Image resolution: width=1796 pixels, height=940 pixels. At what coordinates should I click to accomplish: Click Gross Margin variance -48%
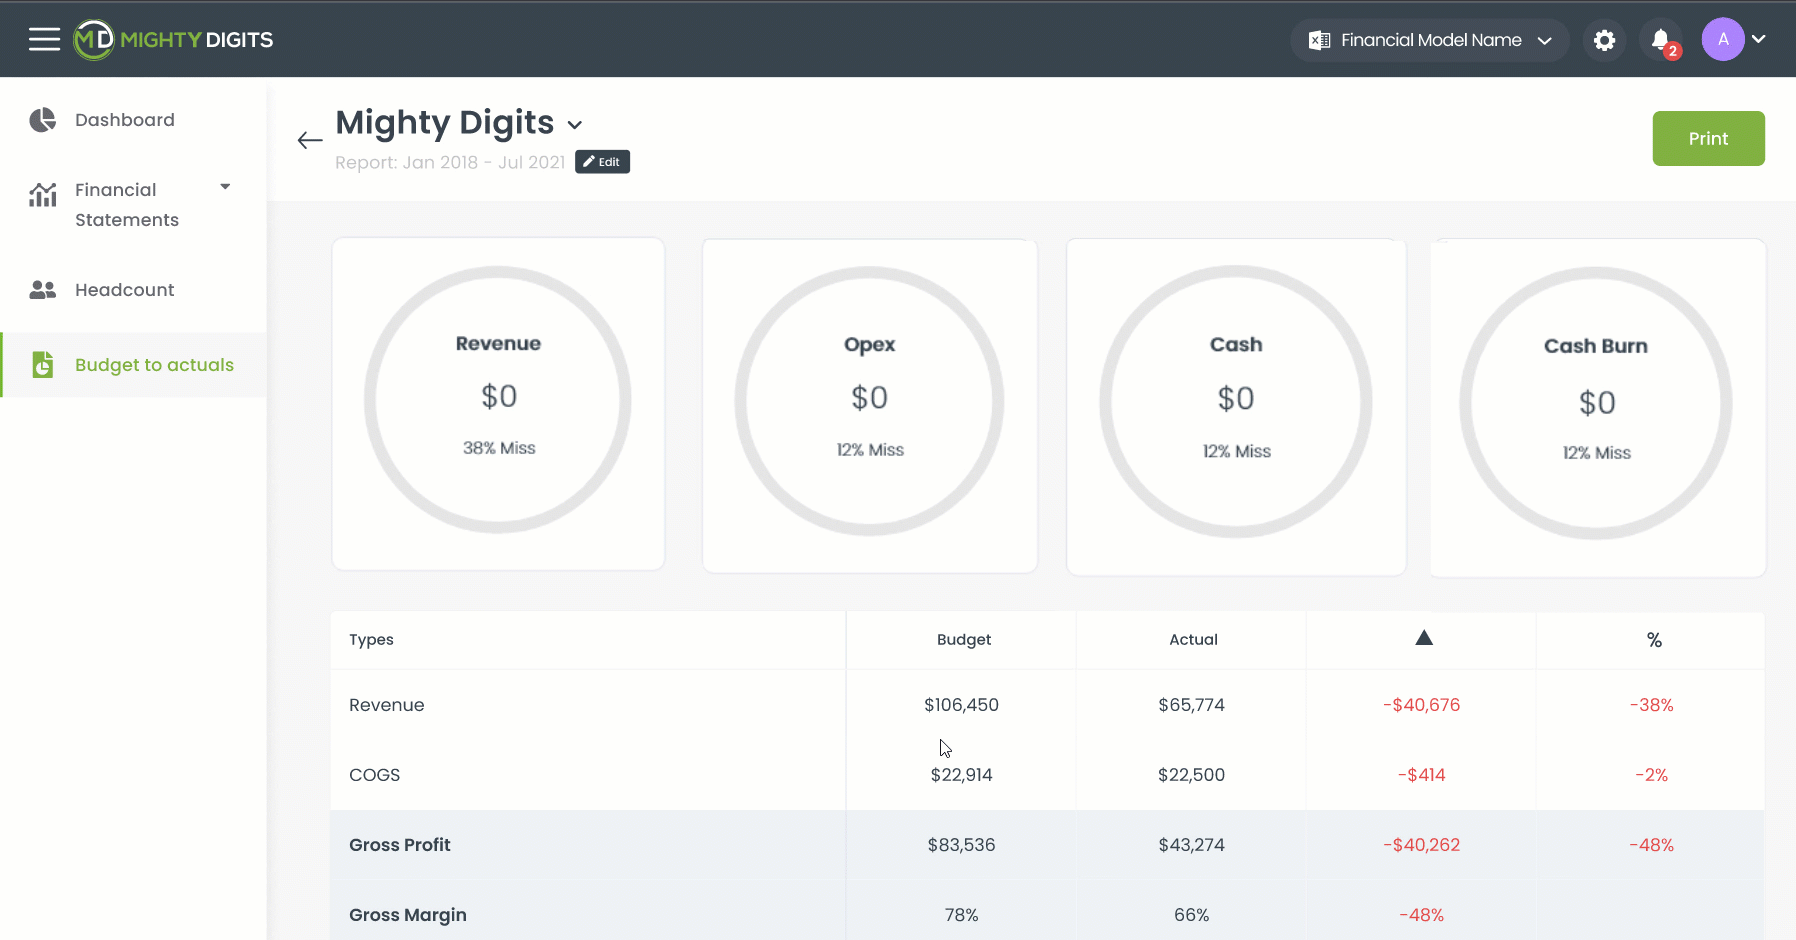[x=1421, y=915]
